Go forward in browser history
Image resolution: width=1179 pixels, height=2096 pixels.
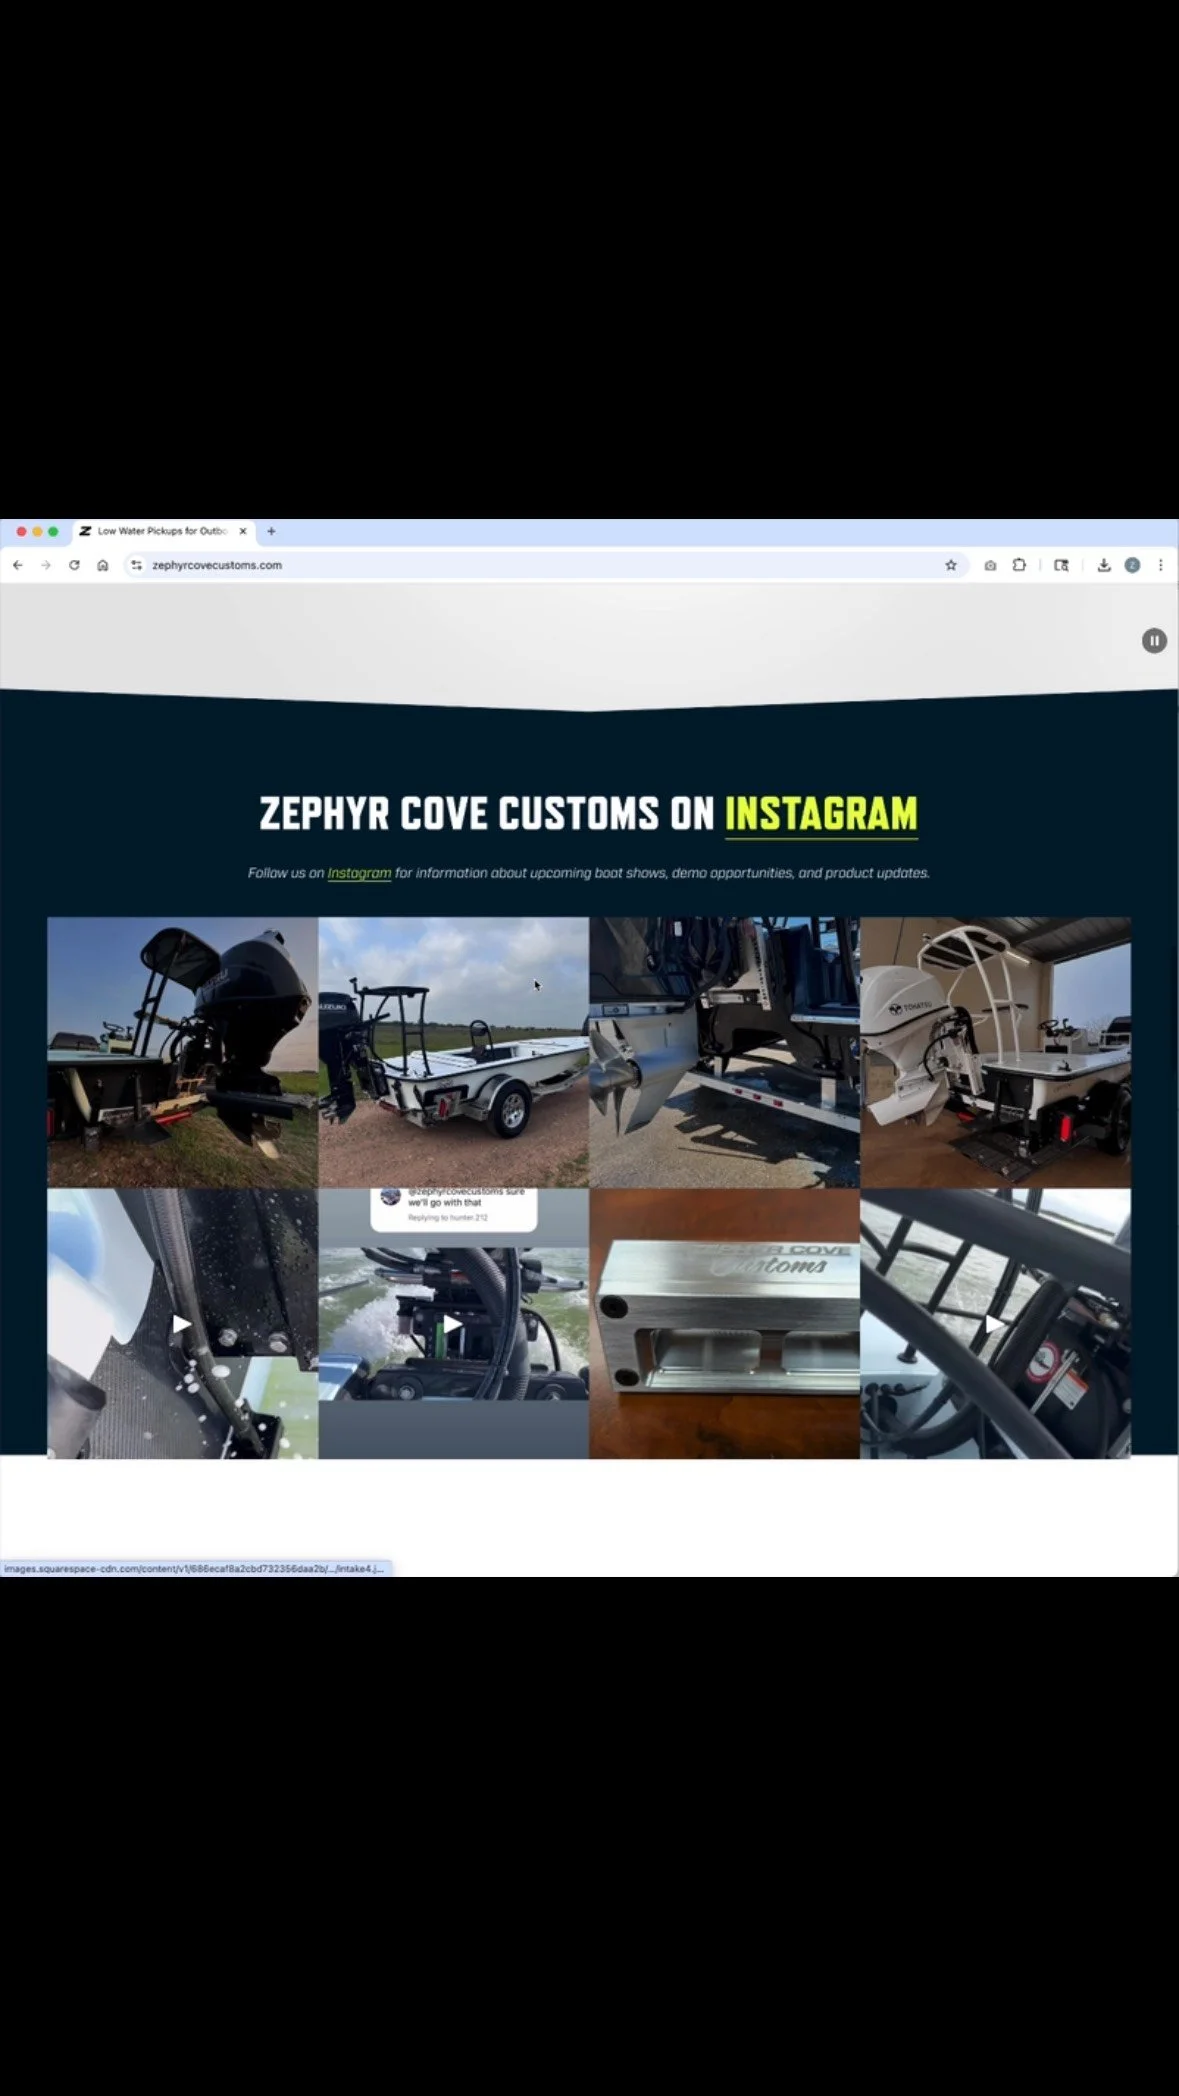coord(46,565)
